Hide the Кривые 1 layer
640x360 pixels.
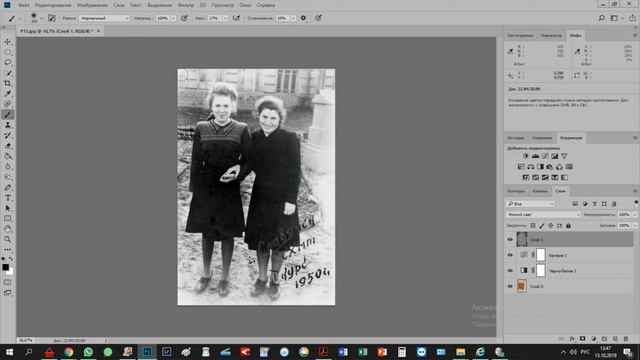pyautogui.click(x=510, y=255)
